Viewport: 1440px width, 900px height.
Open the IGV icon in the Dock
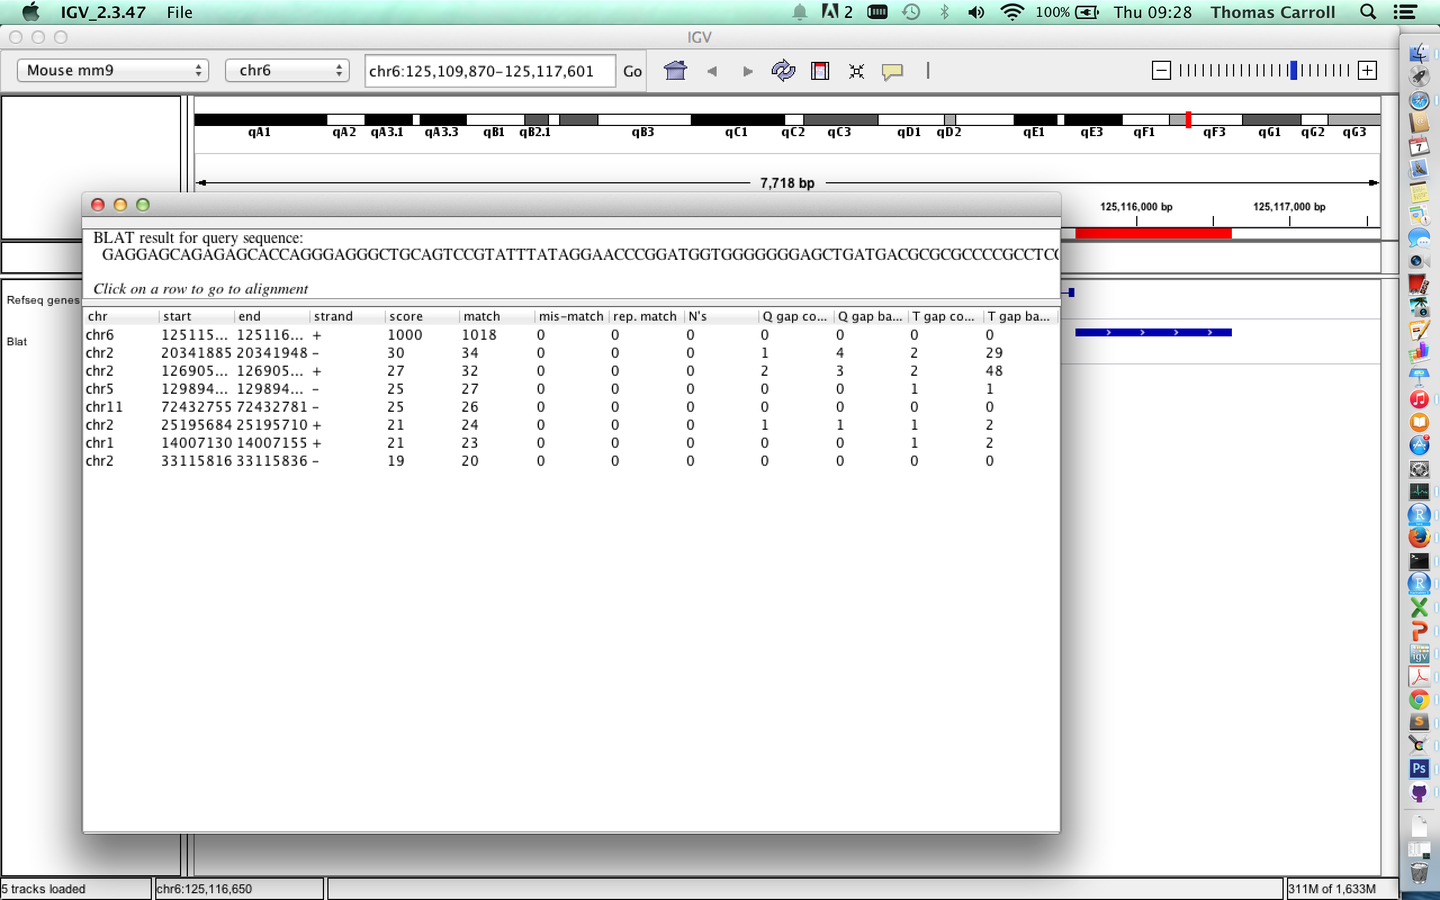(1419, 654)
